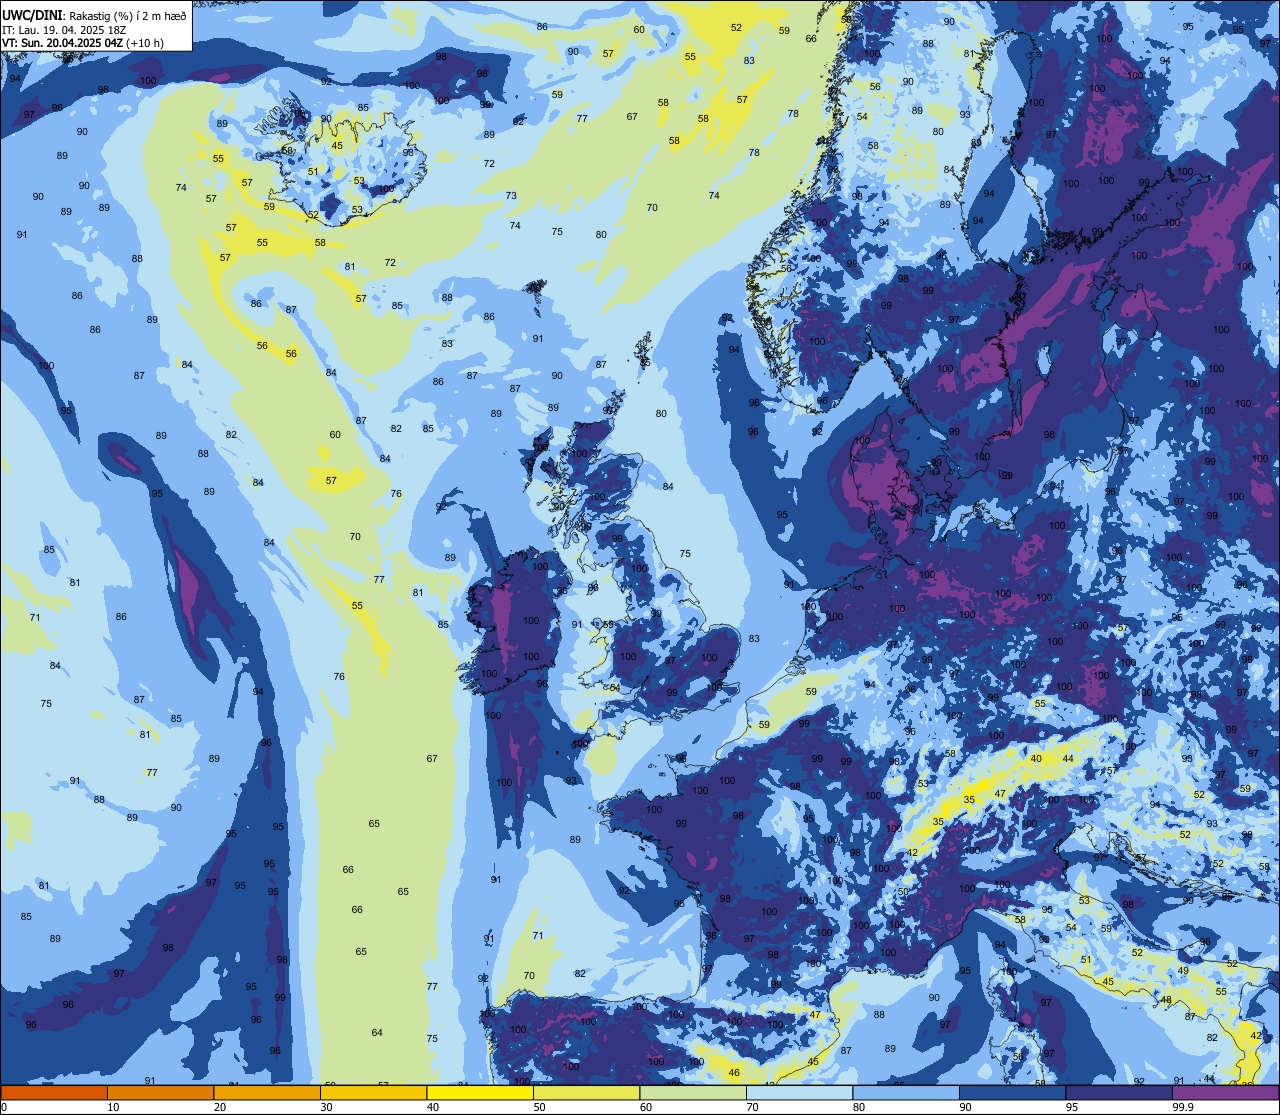Select the bright yellow 40–50 legend segment
Image resolution: width=1280 pixels, height=1115 pixels.
click(480, 1093)
